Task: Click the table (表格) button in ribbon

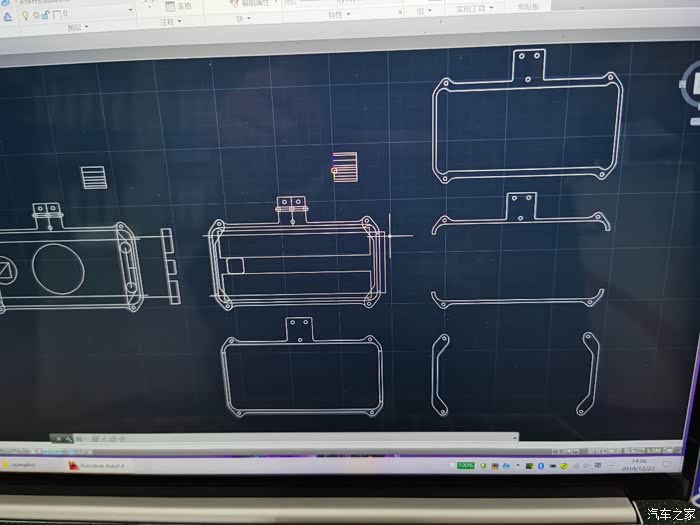Action: (x=180, y=5)
